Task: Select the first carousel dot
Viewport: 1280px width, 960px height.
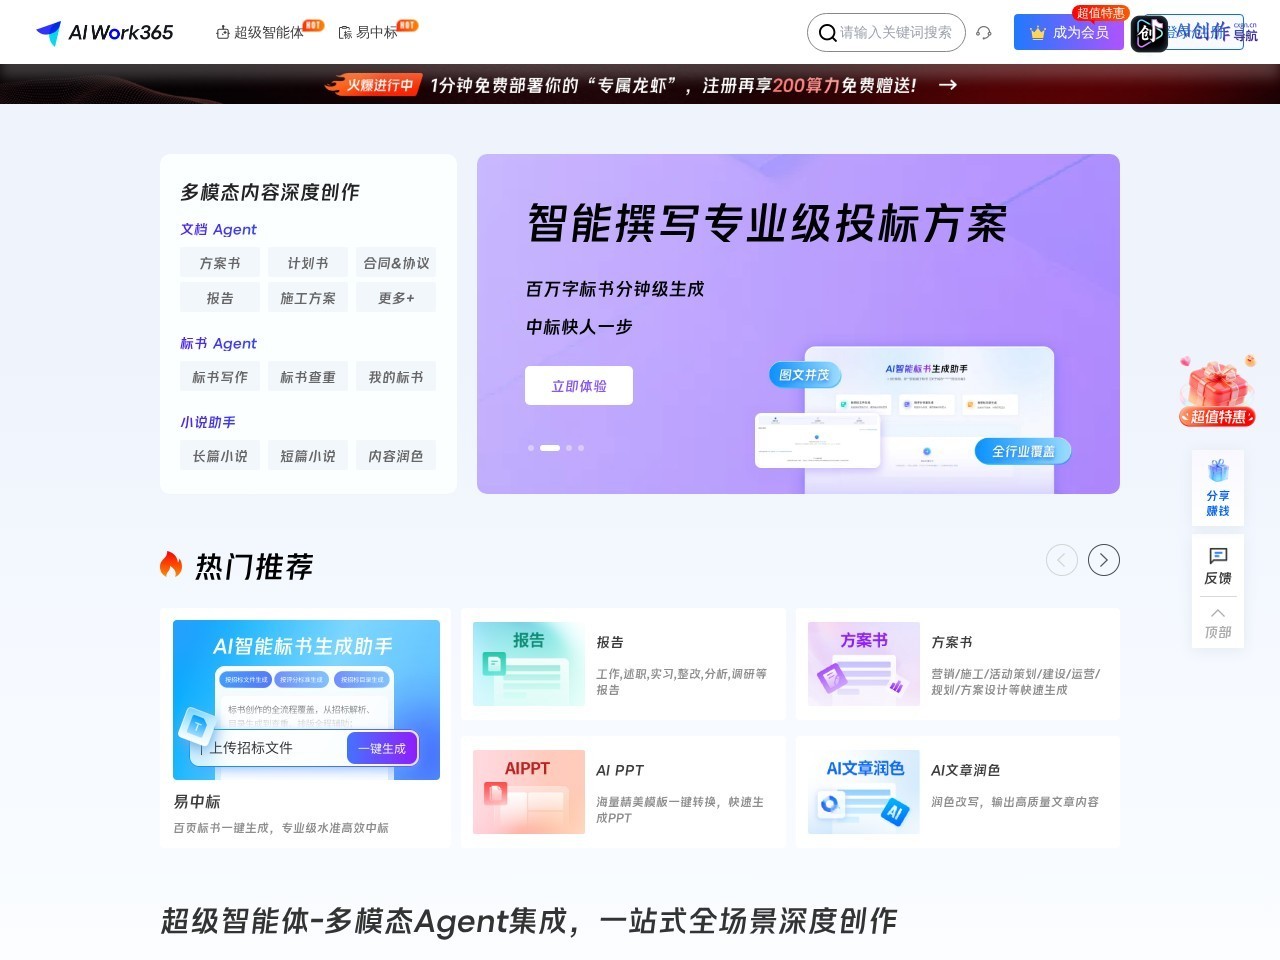Action: coord(531,448)
